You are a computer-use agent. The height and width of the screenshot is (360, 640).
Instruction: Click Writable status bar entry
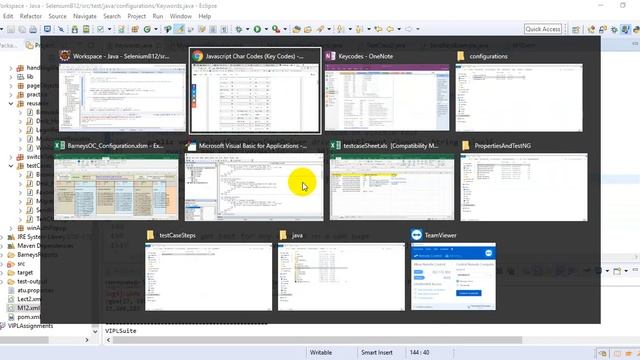click(x=321, y=353)
